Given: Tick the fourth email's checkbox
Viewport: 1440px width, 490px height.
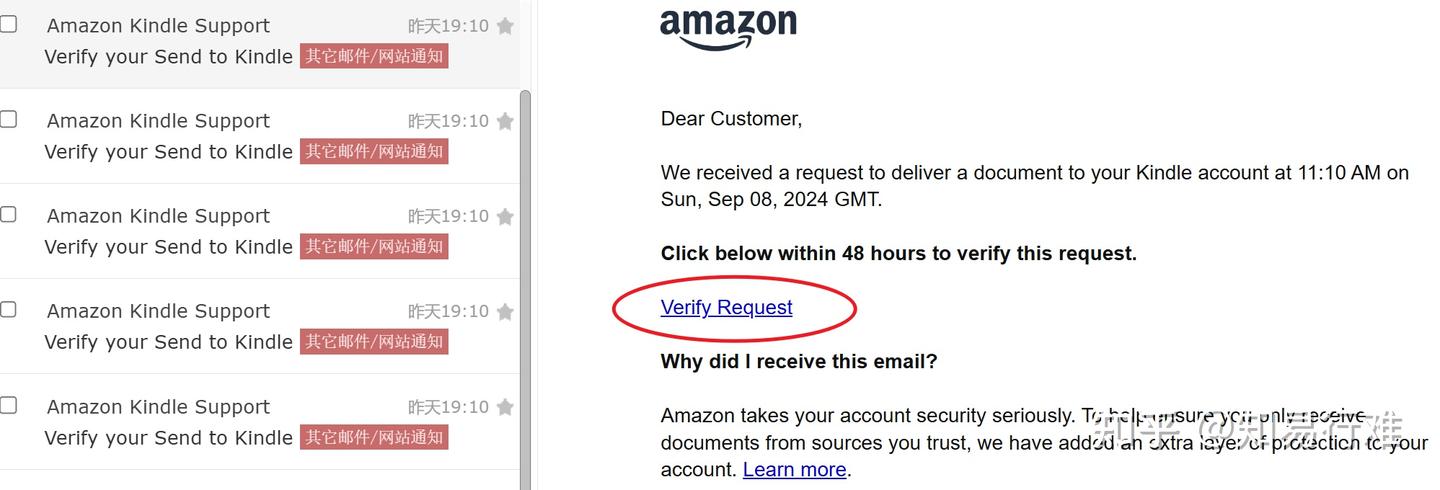Looking at the screenshot, I should click(9, 309).
